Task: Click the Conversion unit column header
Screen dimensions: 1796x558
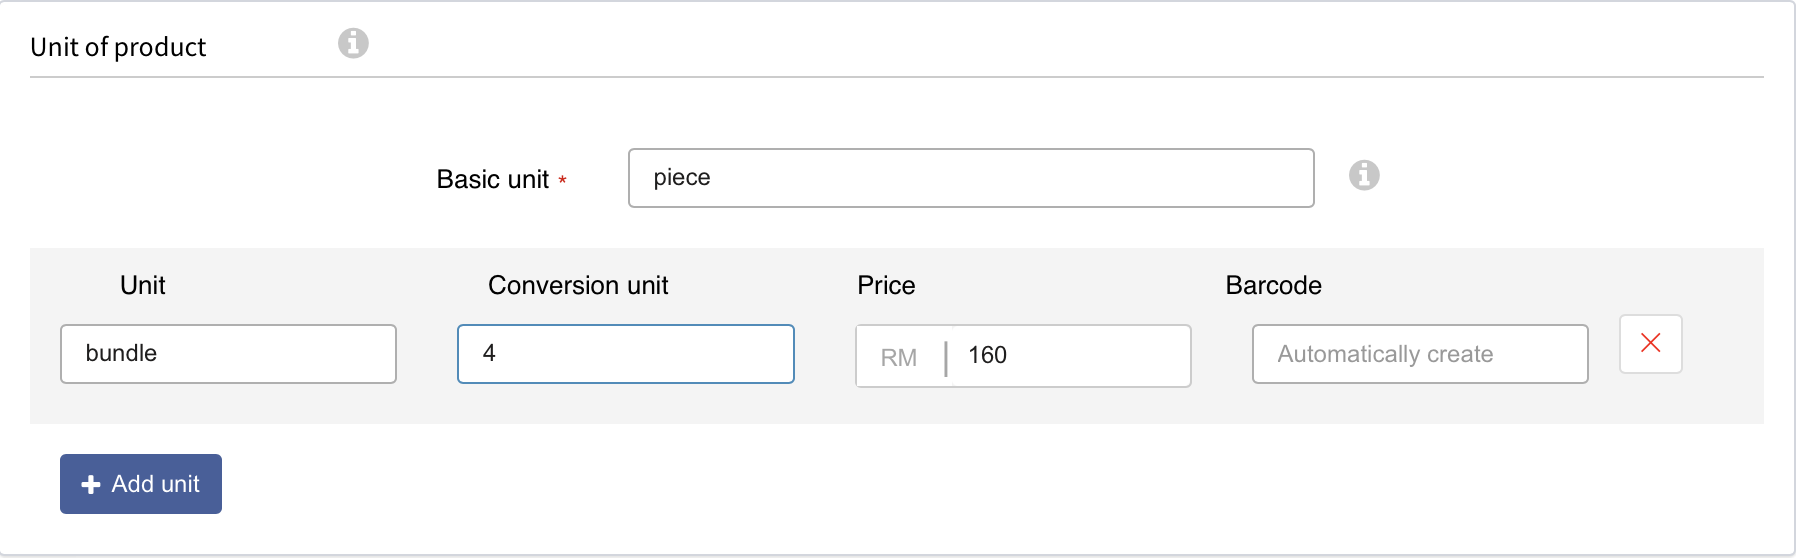Action: (578, 286)
